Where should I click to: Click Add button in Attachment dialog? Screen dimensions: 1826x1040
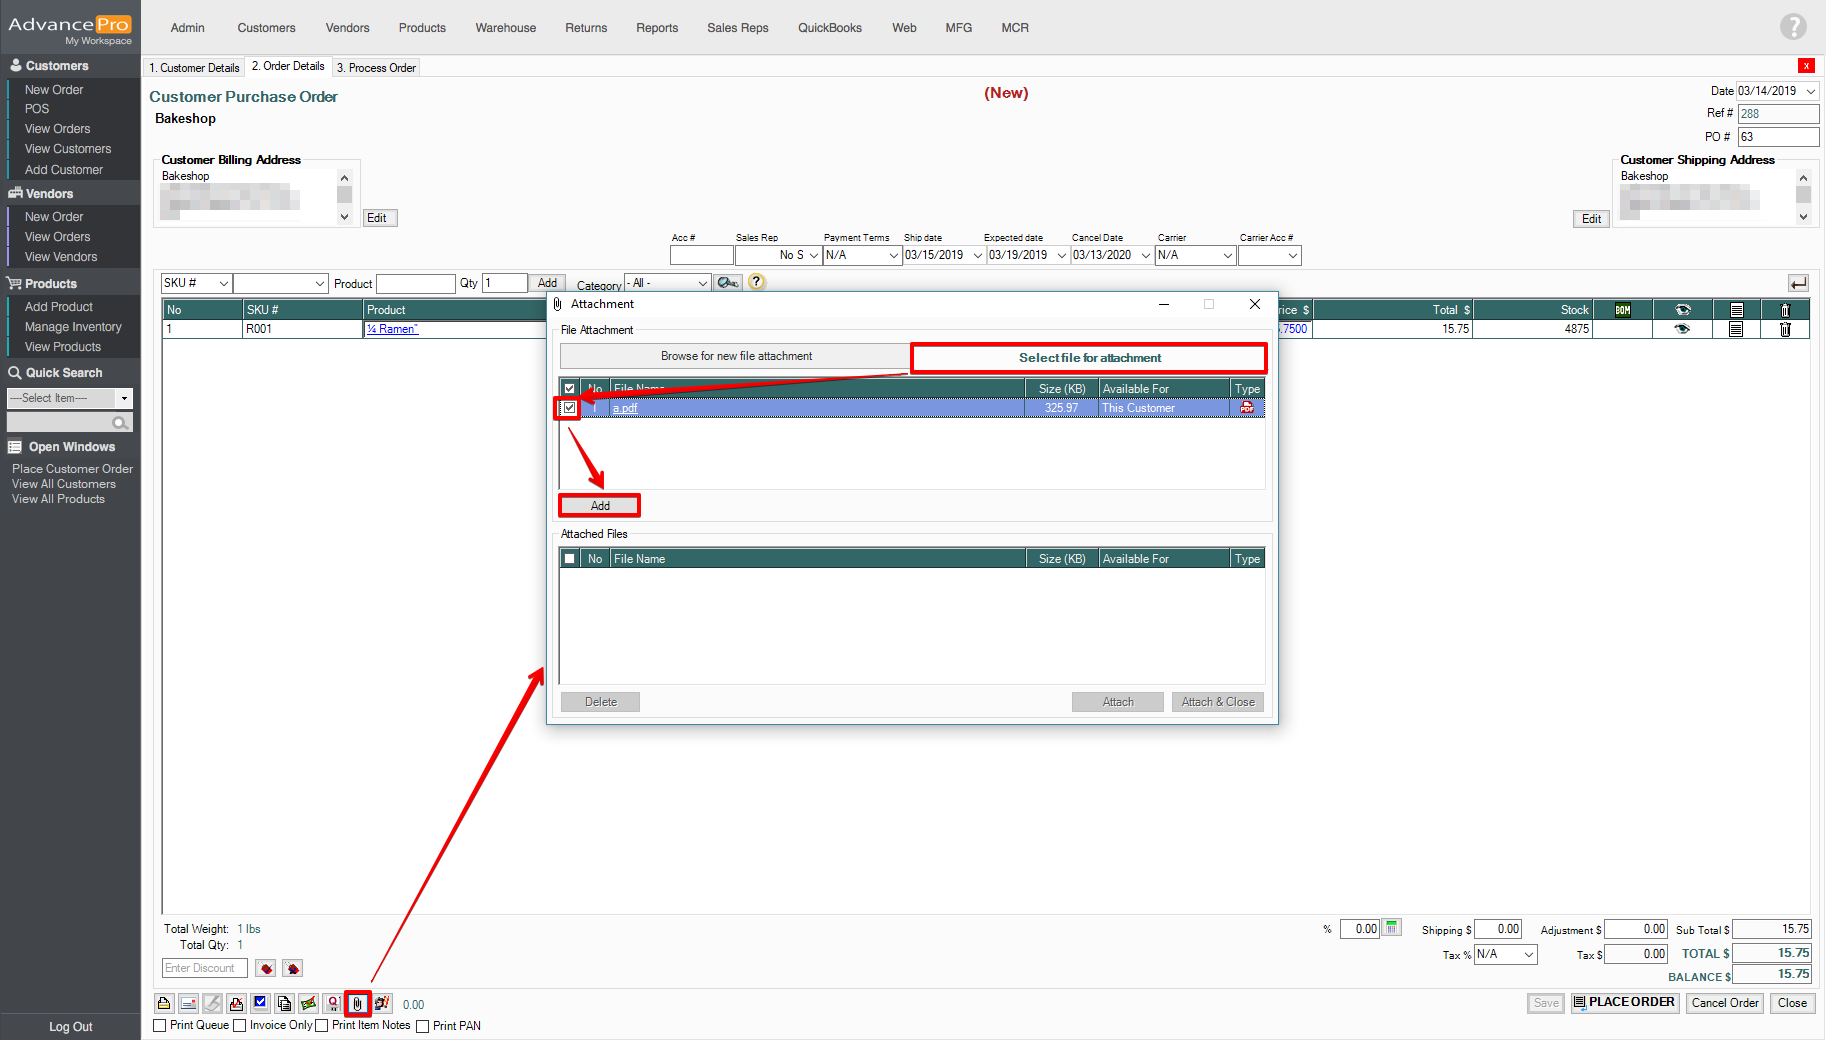[599, 506]
